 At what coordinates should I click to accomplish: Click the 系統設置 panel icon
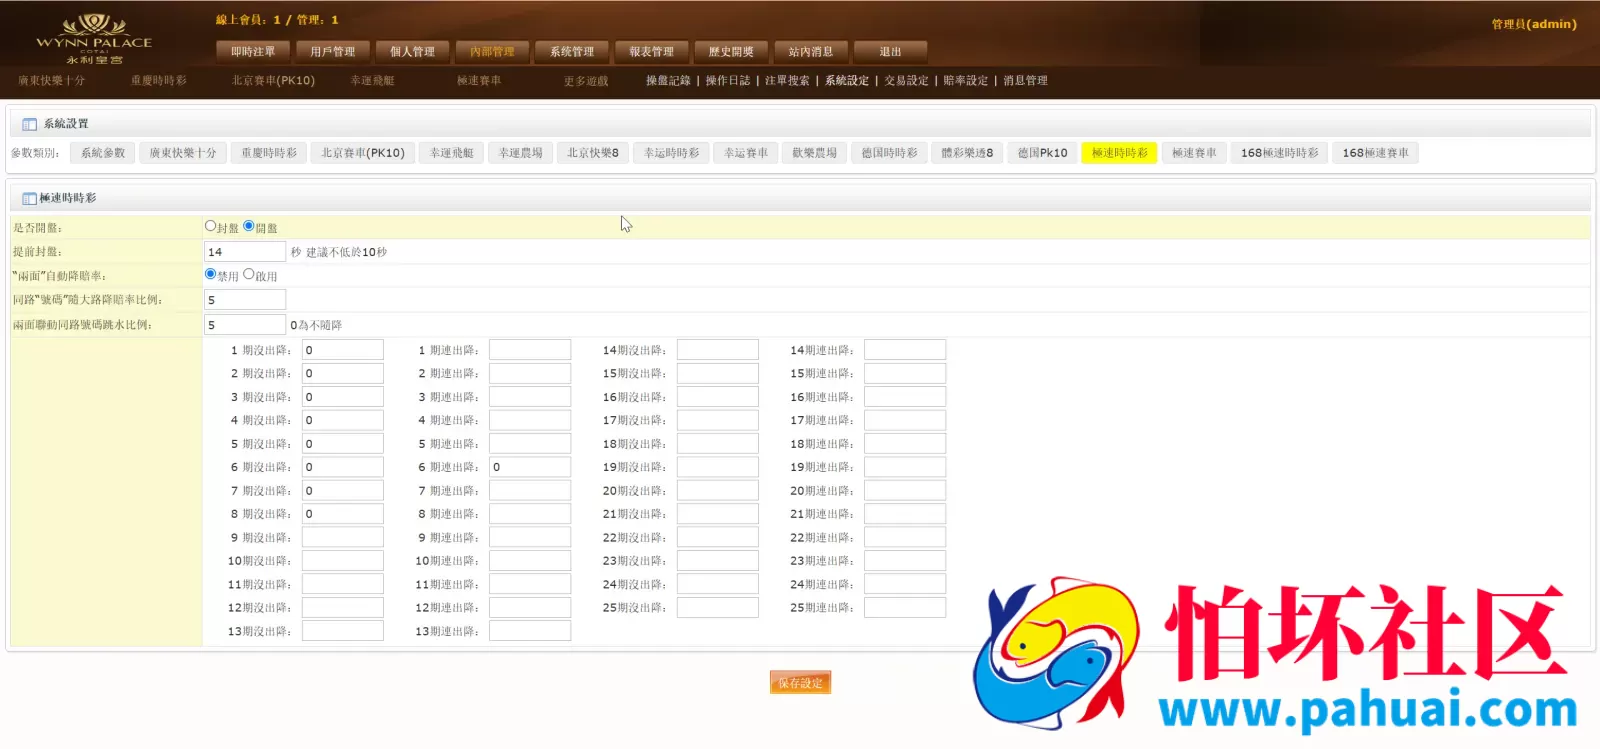pos(29,124)
